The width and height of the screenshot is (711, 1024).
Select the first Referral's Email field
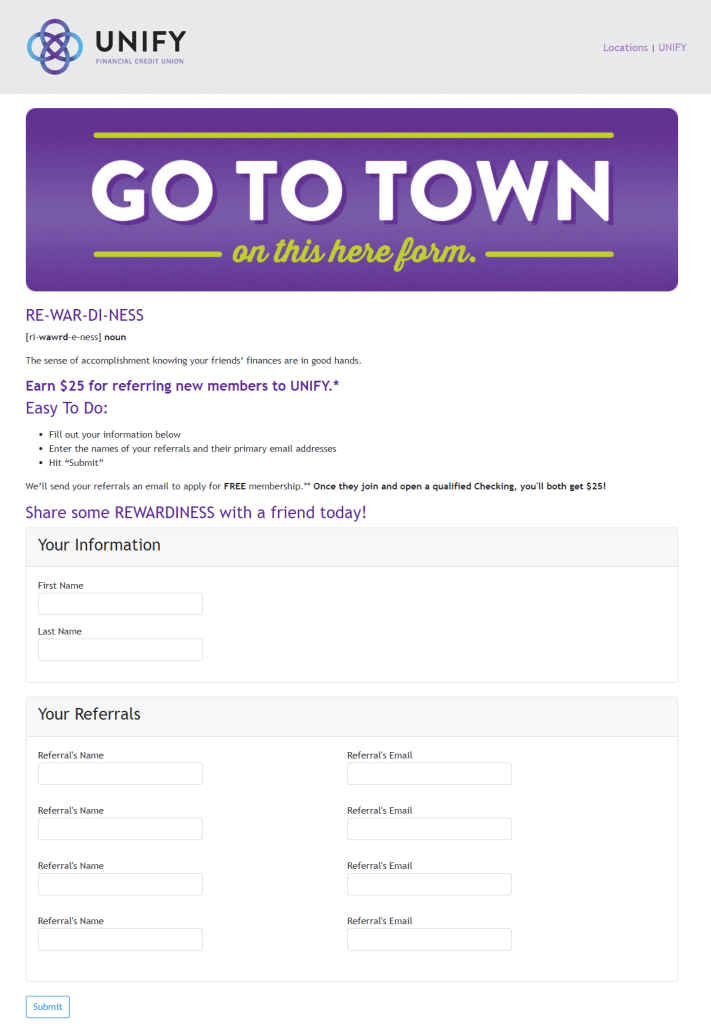428,773
